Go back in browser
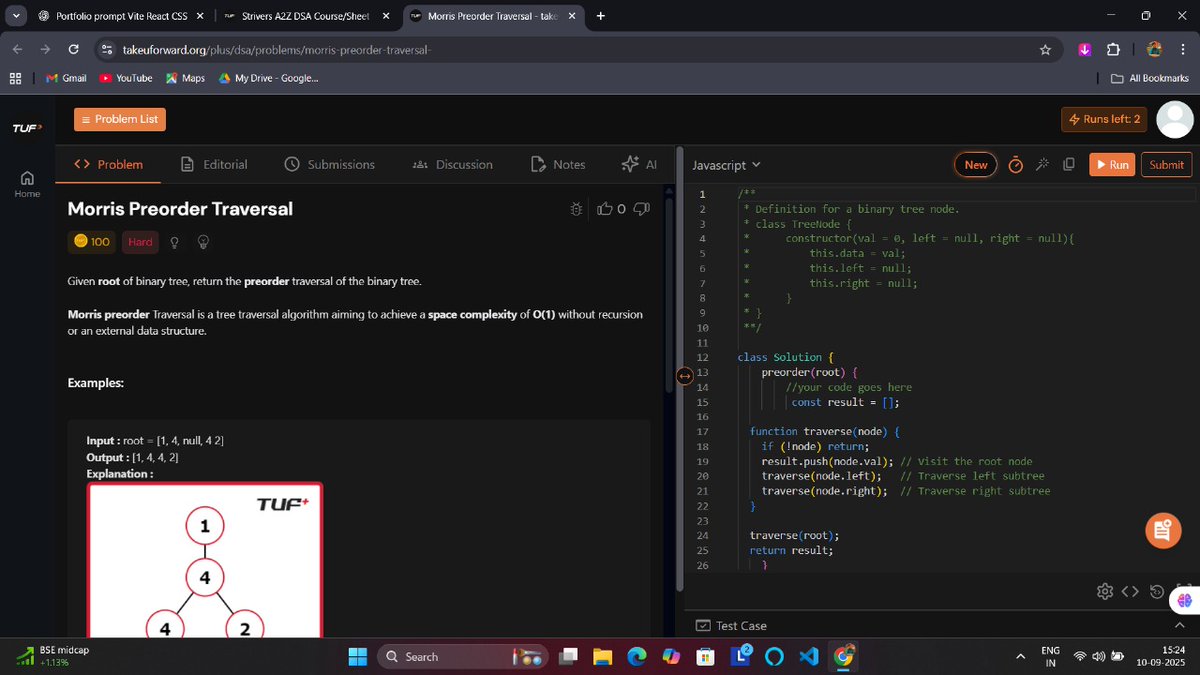Screen dimensions: 1200x675 [17, 49]
